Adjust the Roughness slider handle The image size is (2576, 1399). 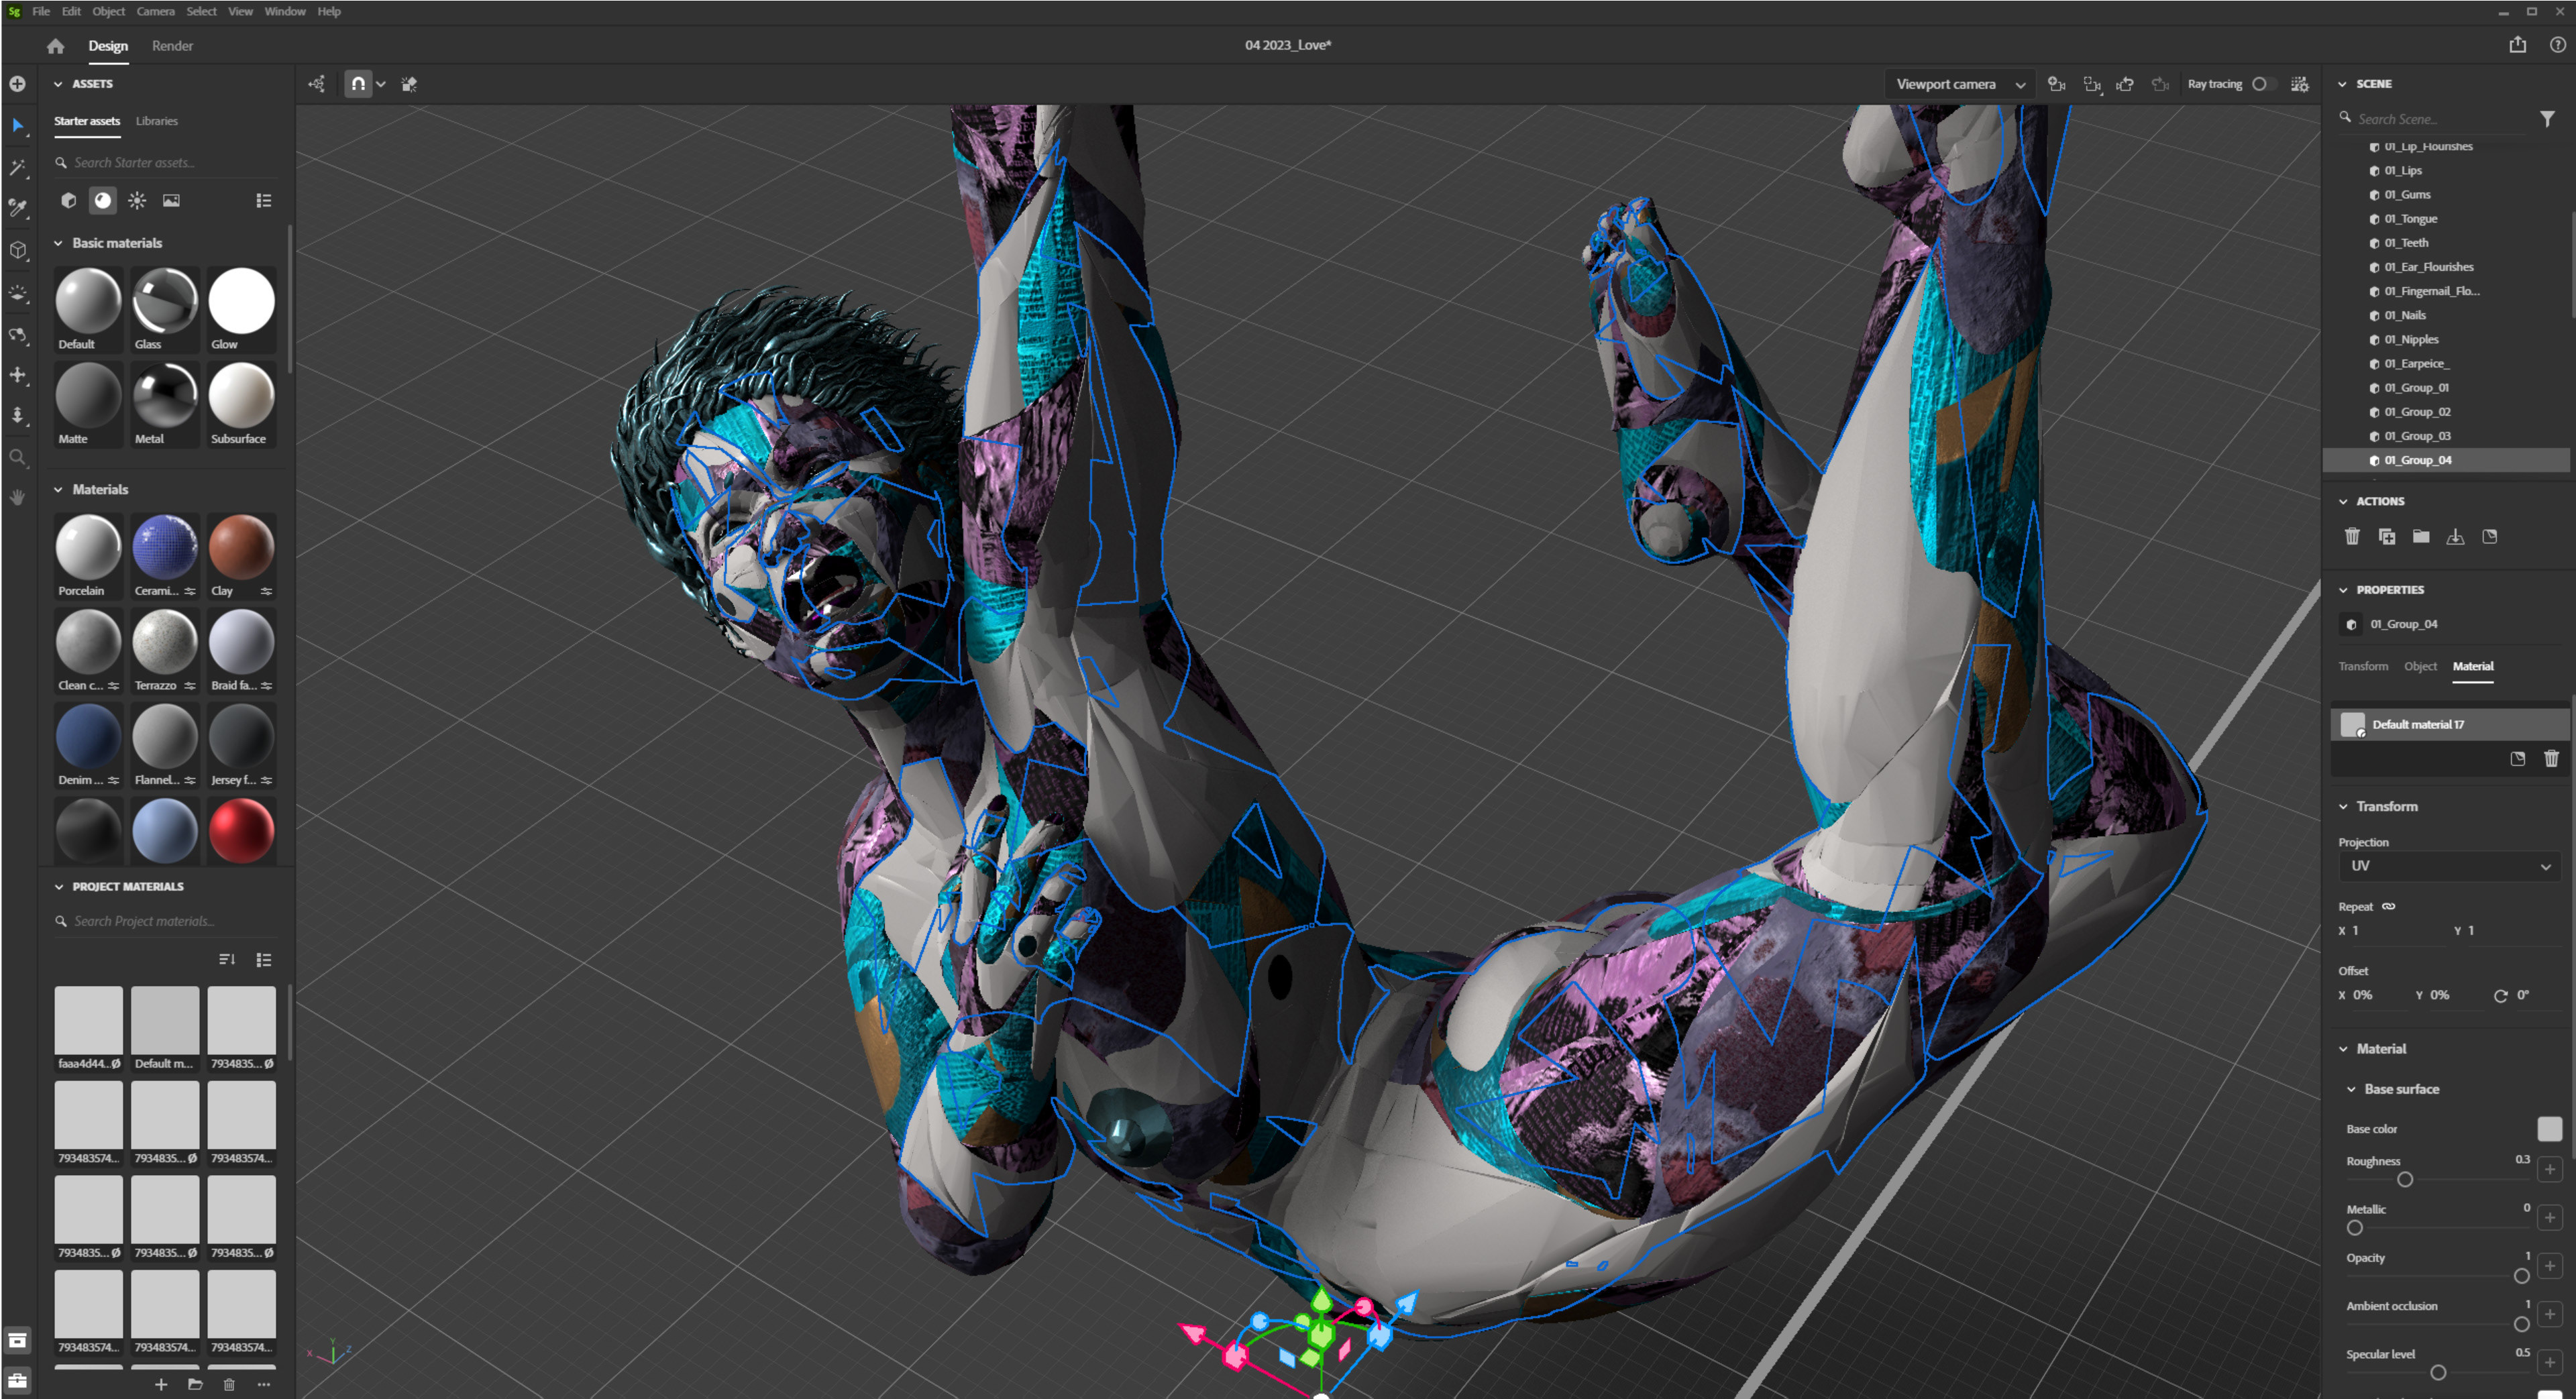2404,1179
